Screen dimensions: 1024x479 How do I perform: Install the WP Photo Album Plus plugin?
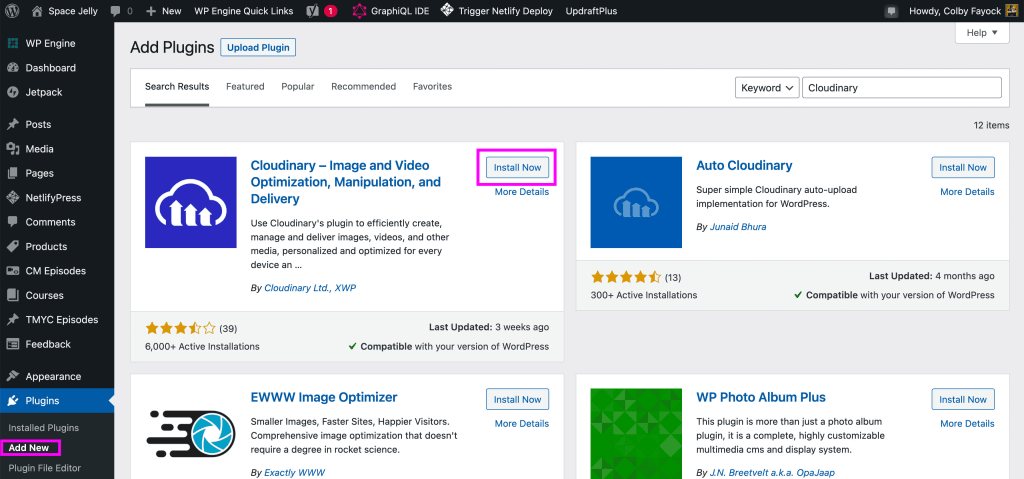pos(963,399)
